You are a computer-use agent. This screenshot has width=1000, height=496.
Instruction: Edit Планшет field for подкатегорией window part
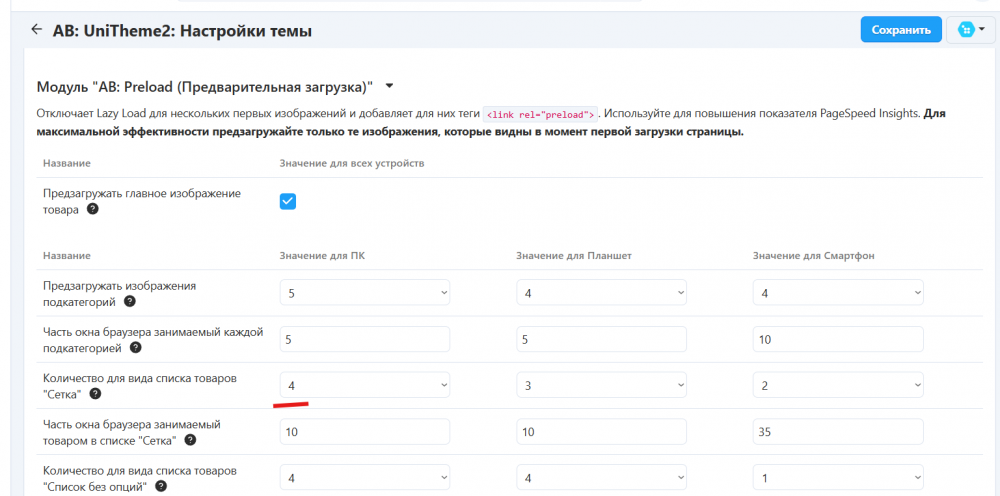point(601,339)
